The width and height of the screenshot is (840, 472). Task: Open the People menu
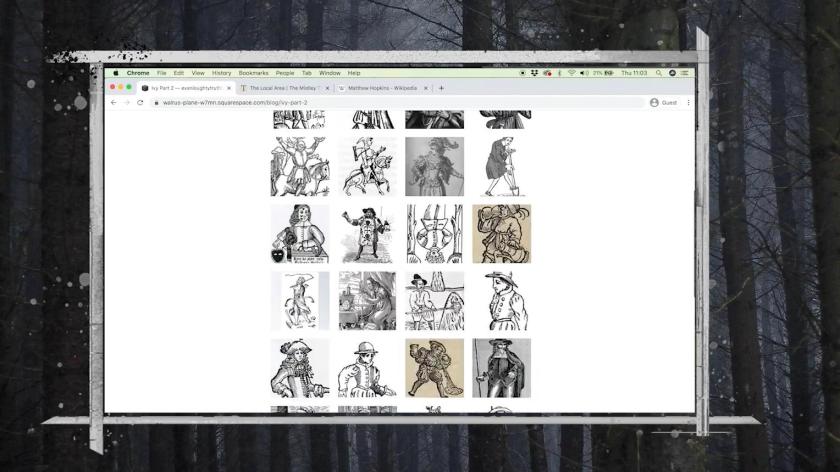tap(285, 73)
